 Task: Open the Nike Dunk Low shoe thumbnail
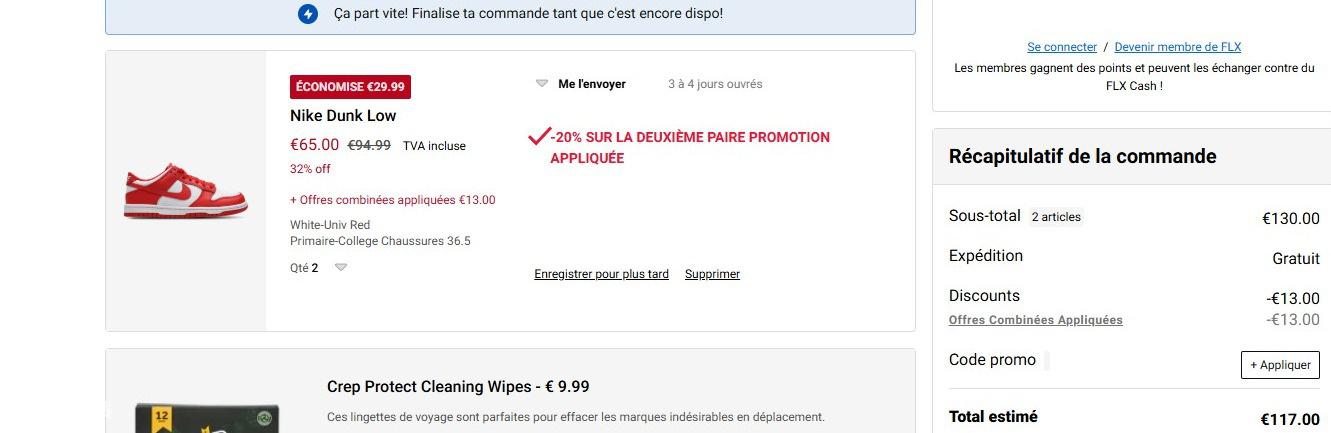point(186,191)
